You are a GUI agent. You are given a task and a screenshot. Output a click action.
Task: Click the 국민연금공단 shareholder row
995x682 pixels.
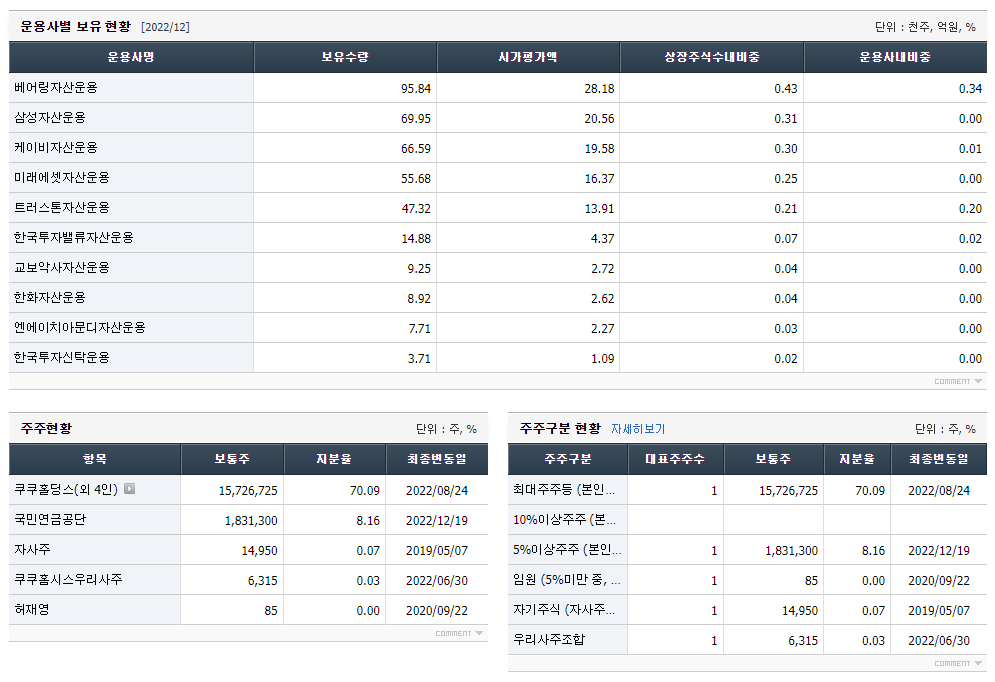pyautogui.click(x=248, y=520)
